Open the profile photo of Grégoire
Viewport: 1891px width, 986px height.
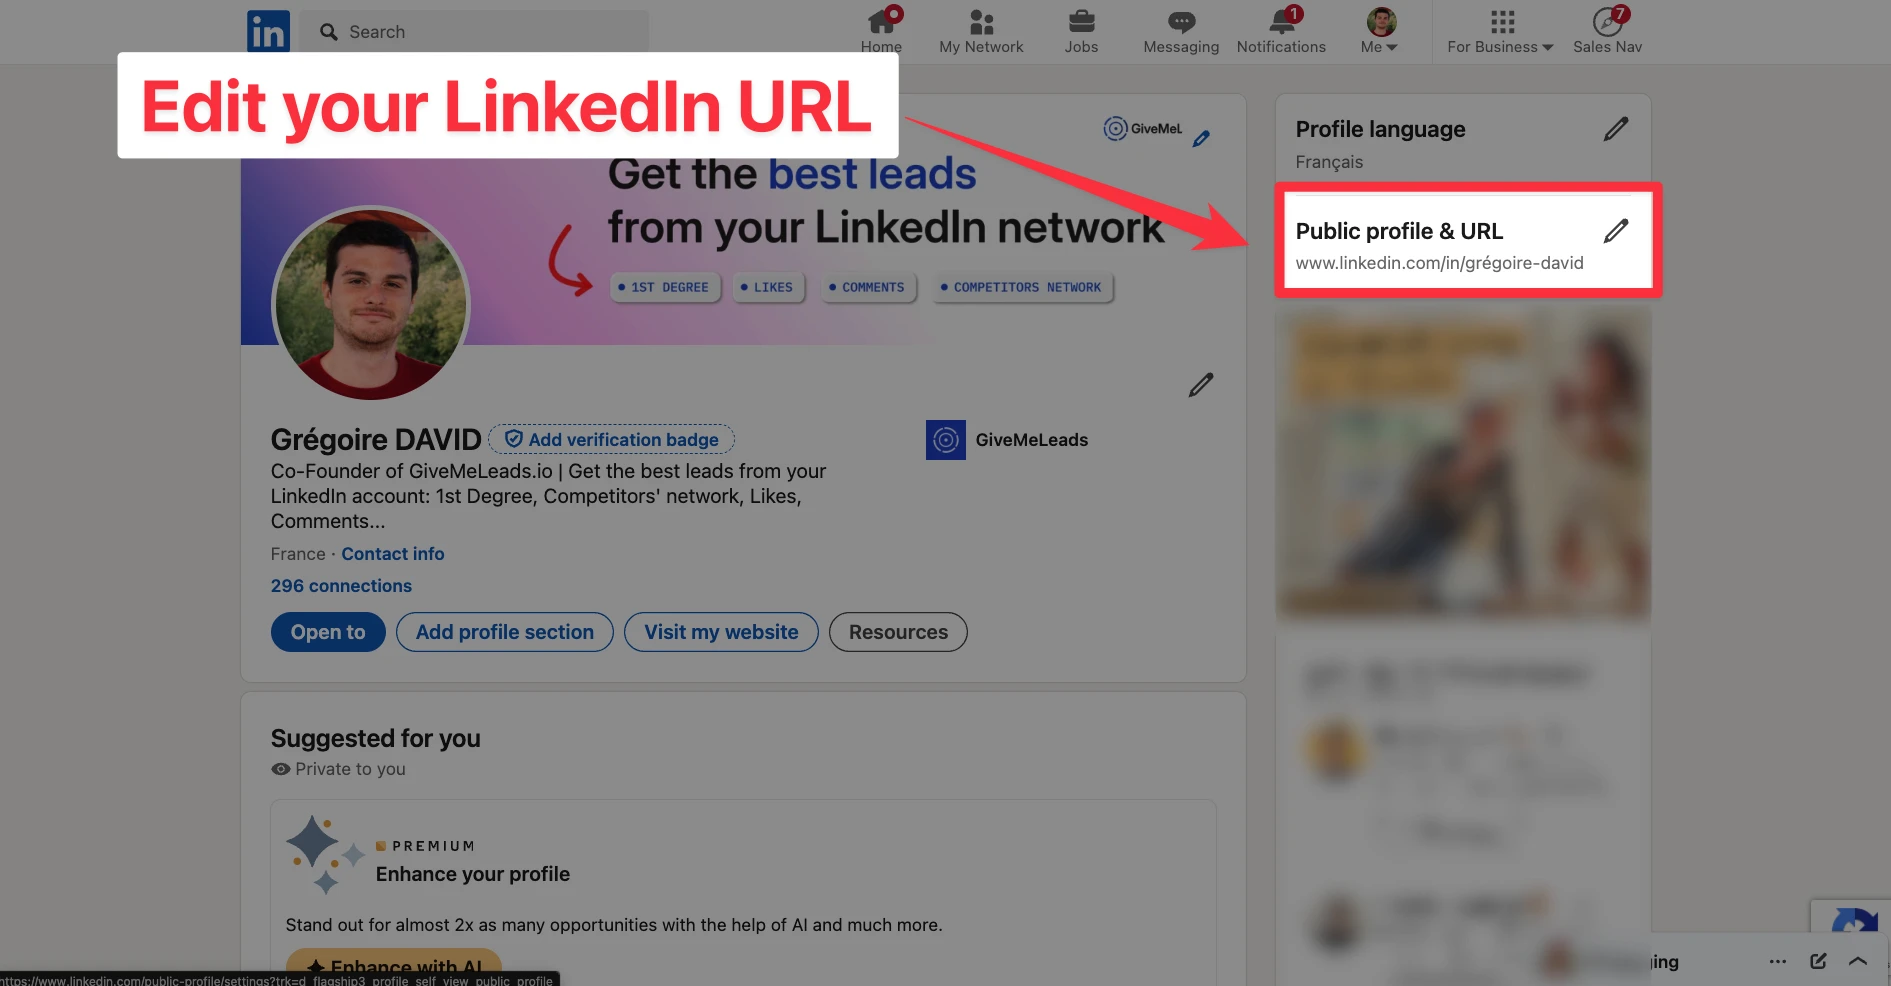click(371, 303)
